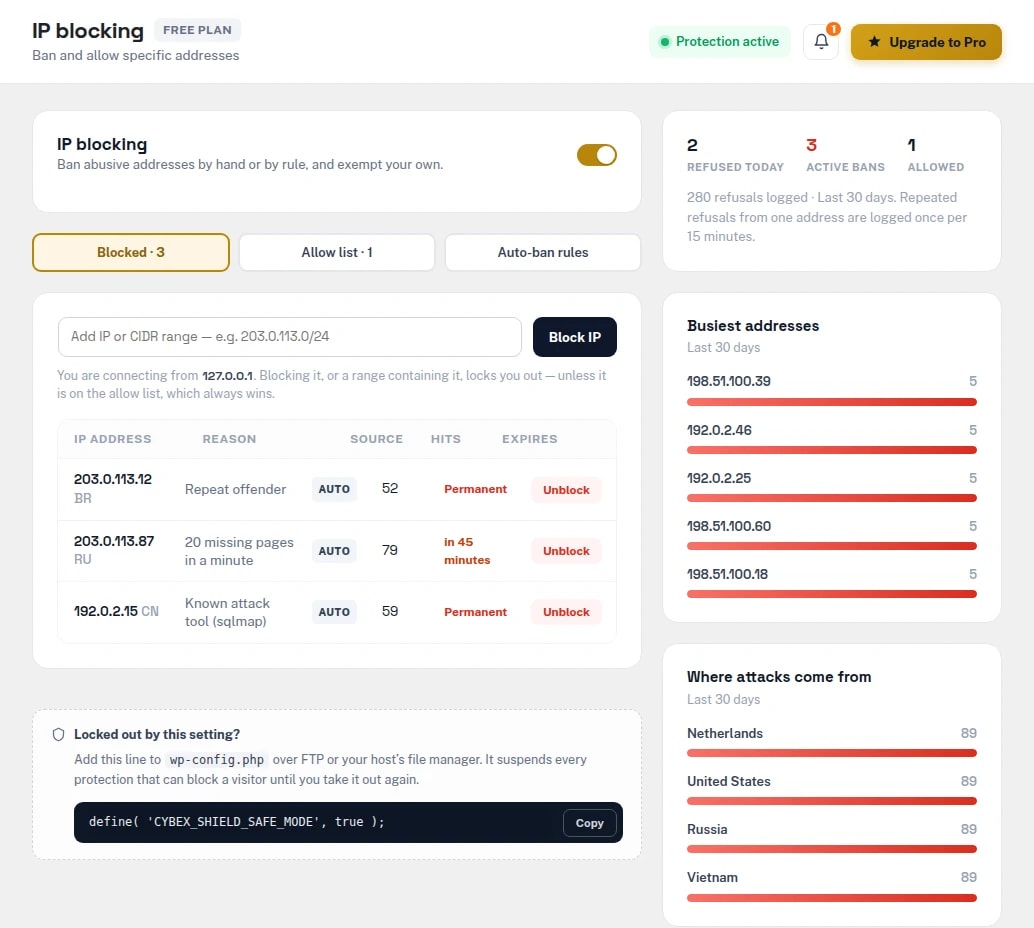
Task: Click the Block IP button
Action: pos(574,337)
